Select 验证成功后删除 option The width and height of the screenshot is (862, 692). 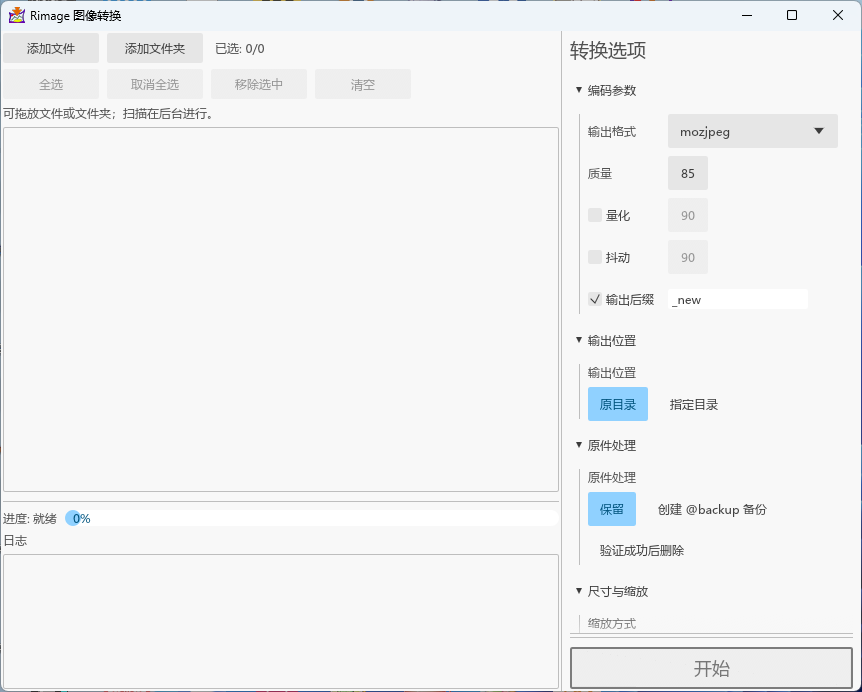tap(642, 551)
